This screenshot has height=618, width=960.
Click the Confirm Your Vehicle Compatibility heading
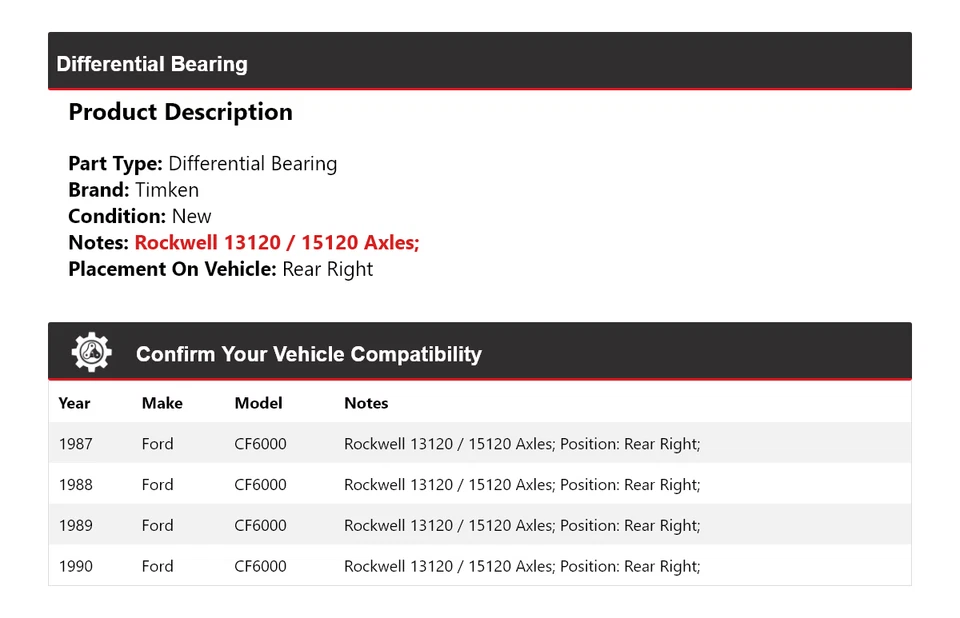click(308, 354)
